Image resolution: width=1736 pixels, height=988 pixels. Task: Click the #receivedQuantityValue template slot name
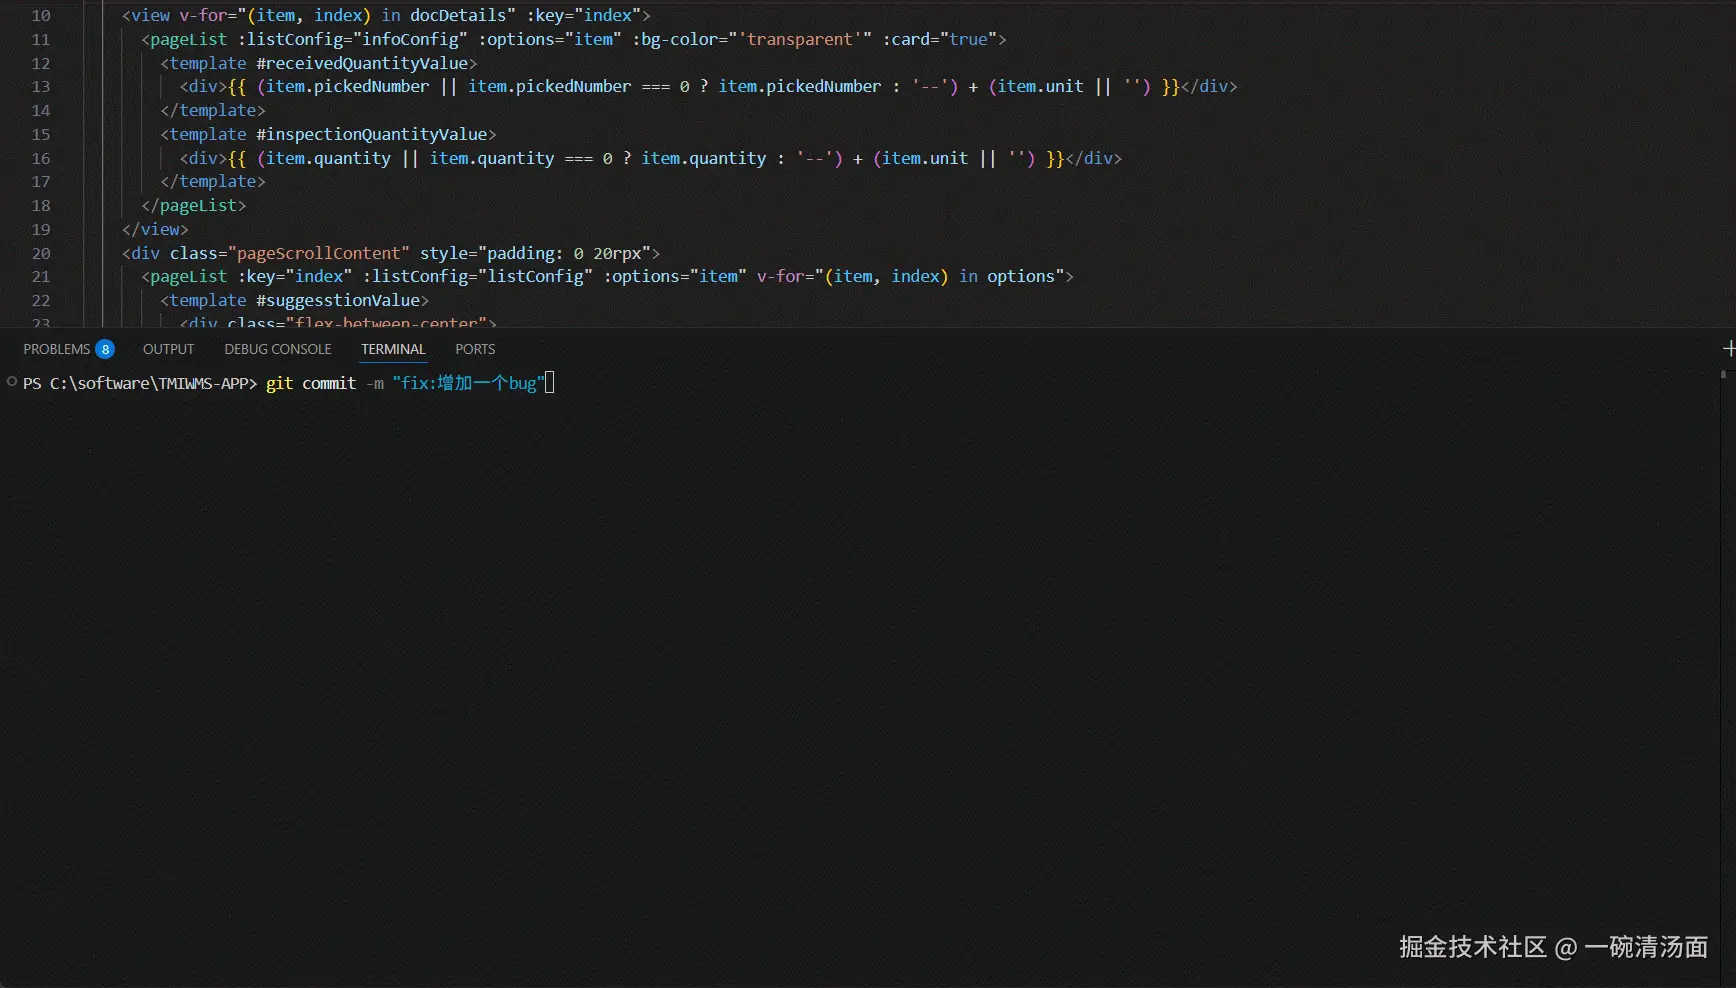click(x=364, y=63)
